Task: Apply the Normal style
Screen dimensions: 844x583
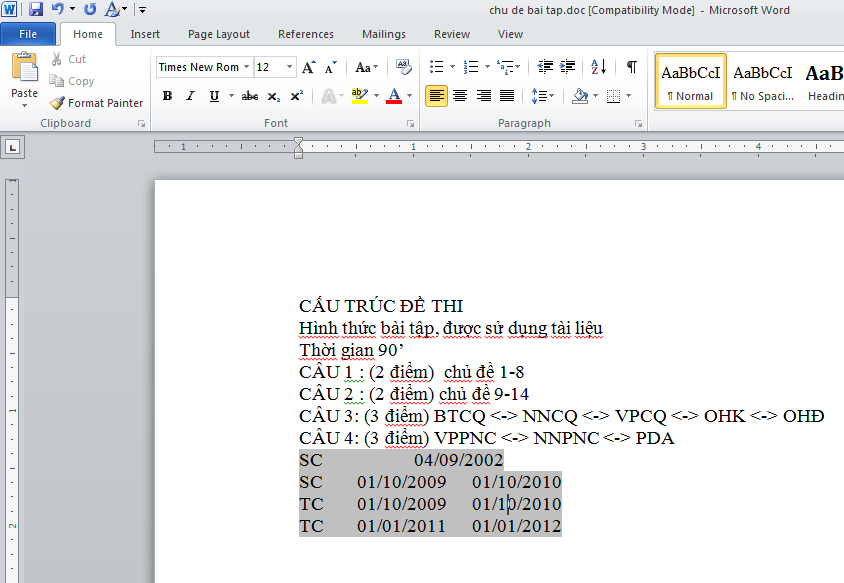Action: (691, 81)
